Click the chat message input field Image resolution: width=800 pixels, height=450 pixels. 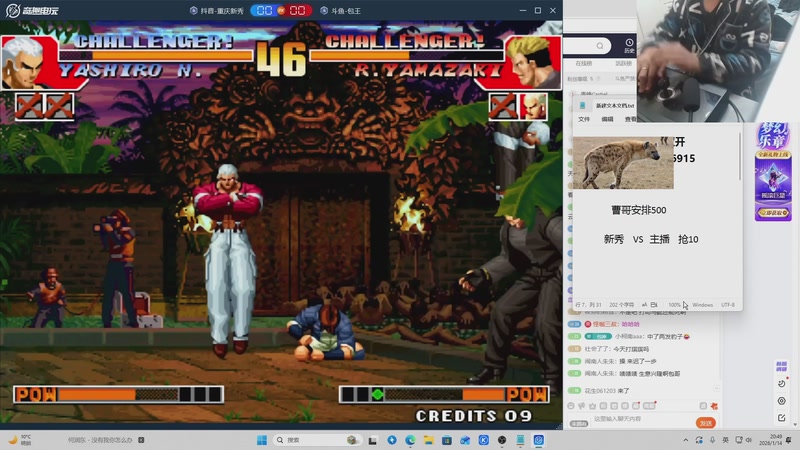tap(643, 419)
